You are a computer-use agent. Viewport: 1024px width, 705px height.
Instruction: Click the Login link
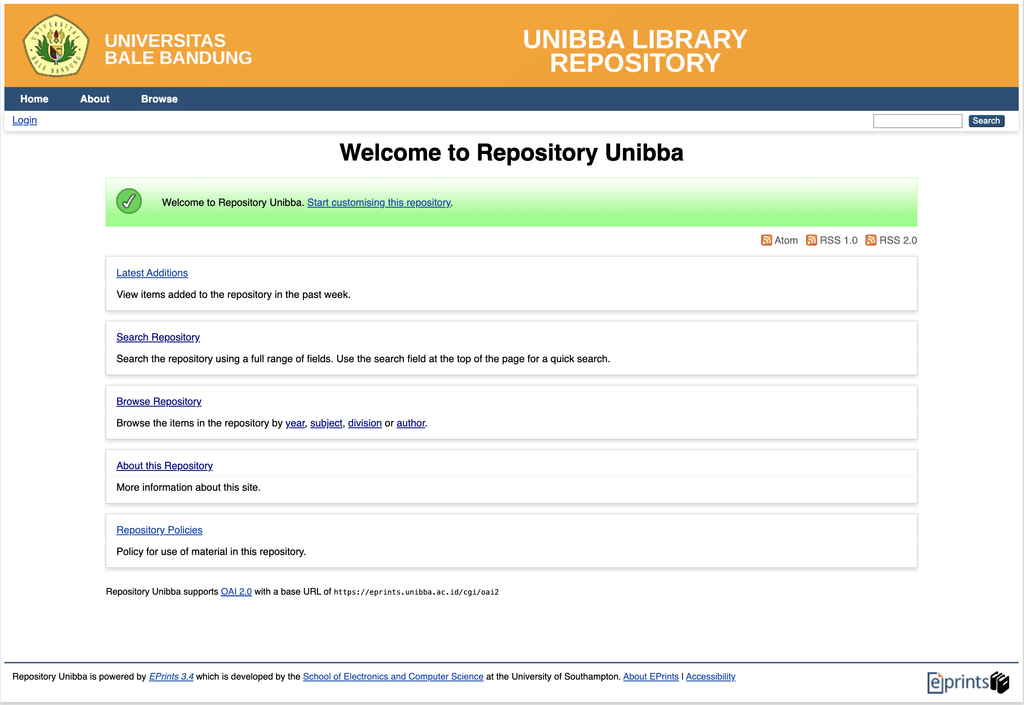(x=24, y=120)
